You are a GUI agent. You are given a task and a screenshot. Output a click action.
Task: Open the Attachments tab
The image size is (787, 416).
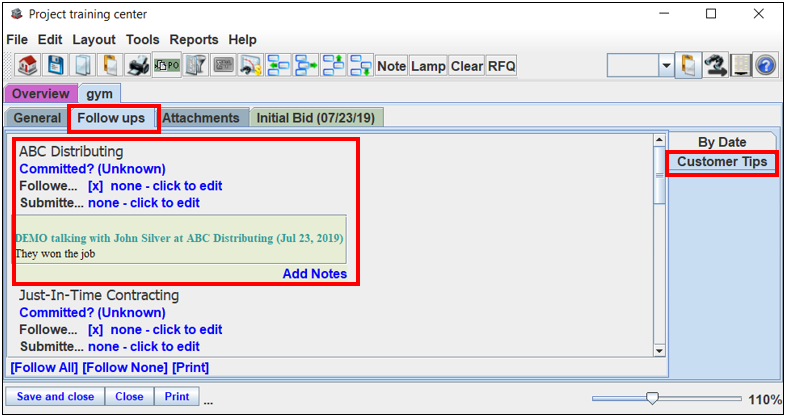tap(201, 118)
